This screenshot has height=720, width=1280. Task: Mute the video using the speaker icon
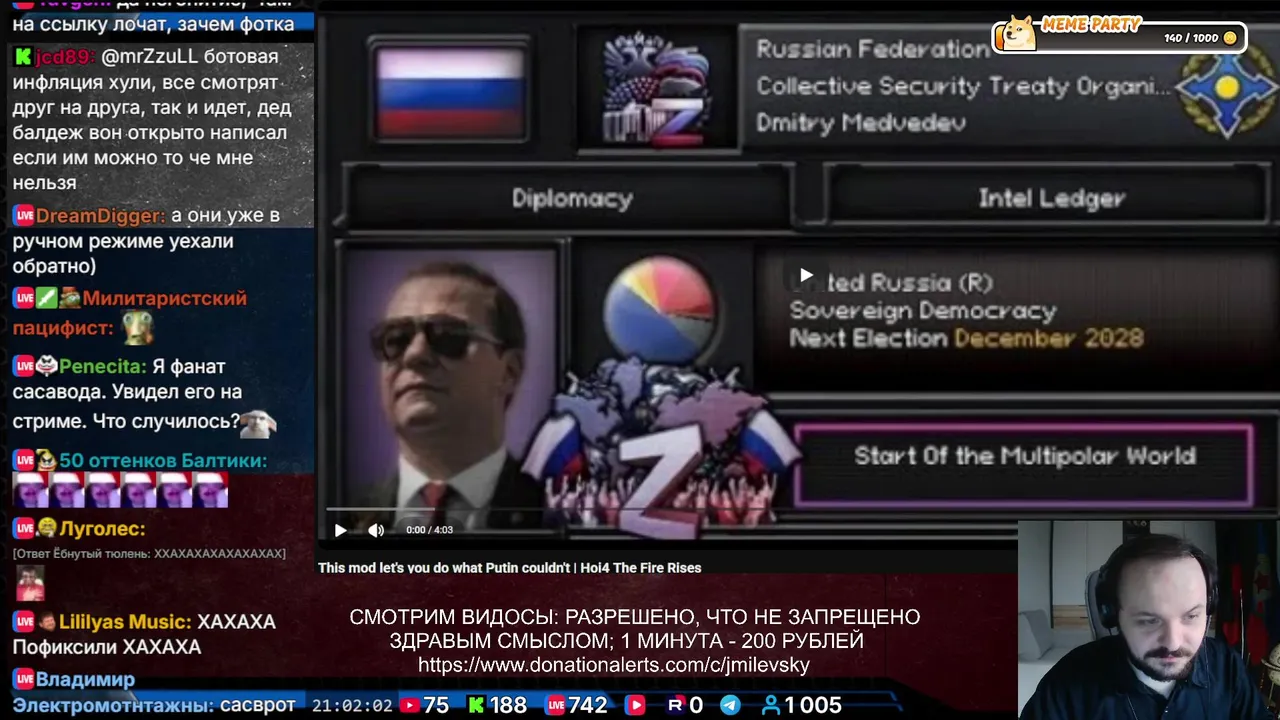pos(376,530)
